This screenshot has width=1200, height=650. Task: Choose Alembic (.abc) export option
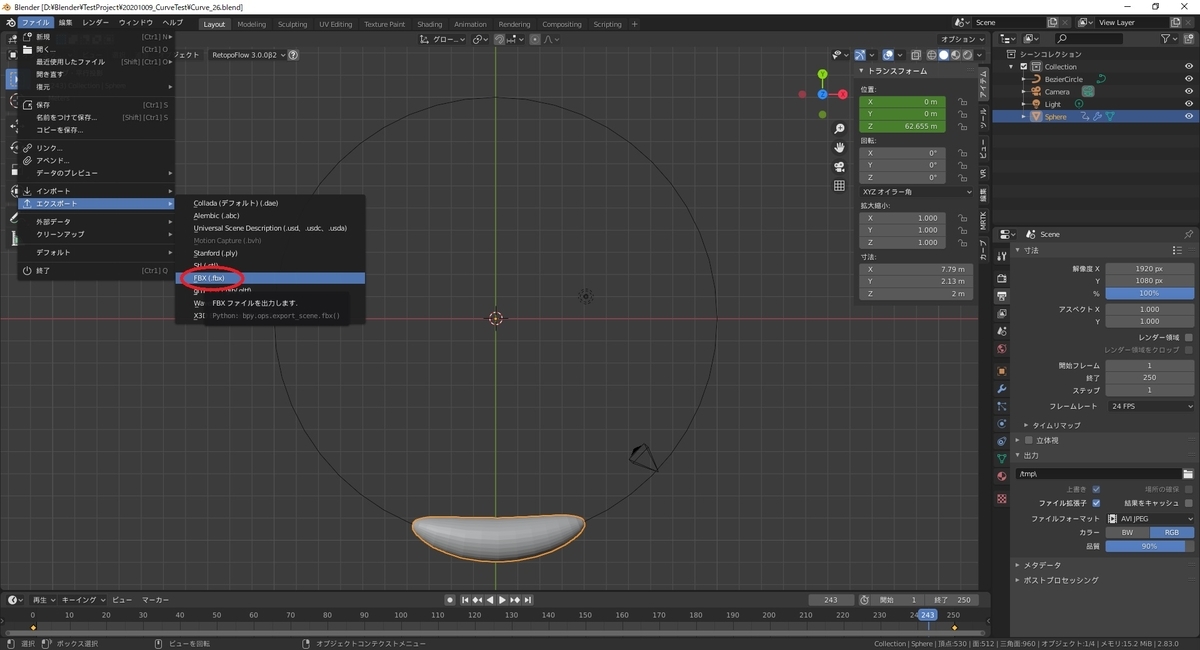click(x=271, y=216)
